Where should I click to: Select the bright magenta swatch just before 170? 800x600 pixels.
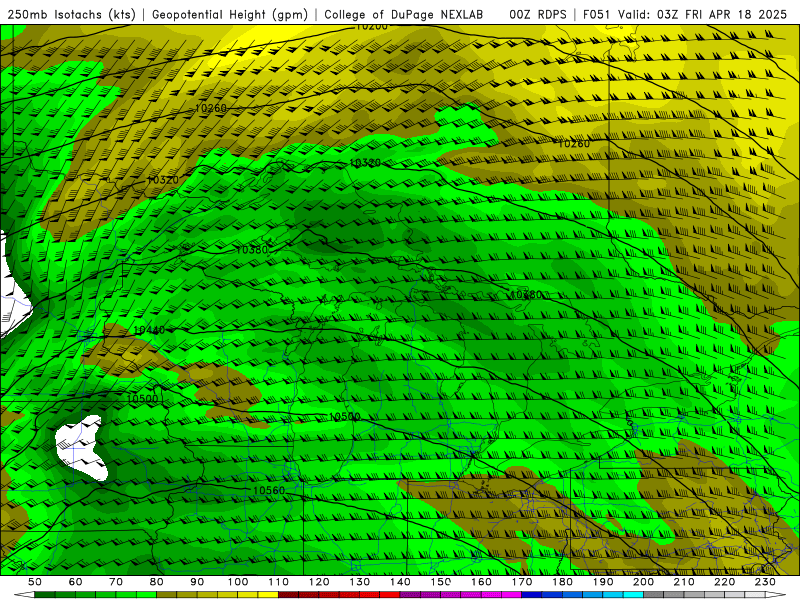(512, 595)
